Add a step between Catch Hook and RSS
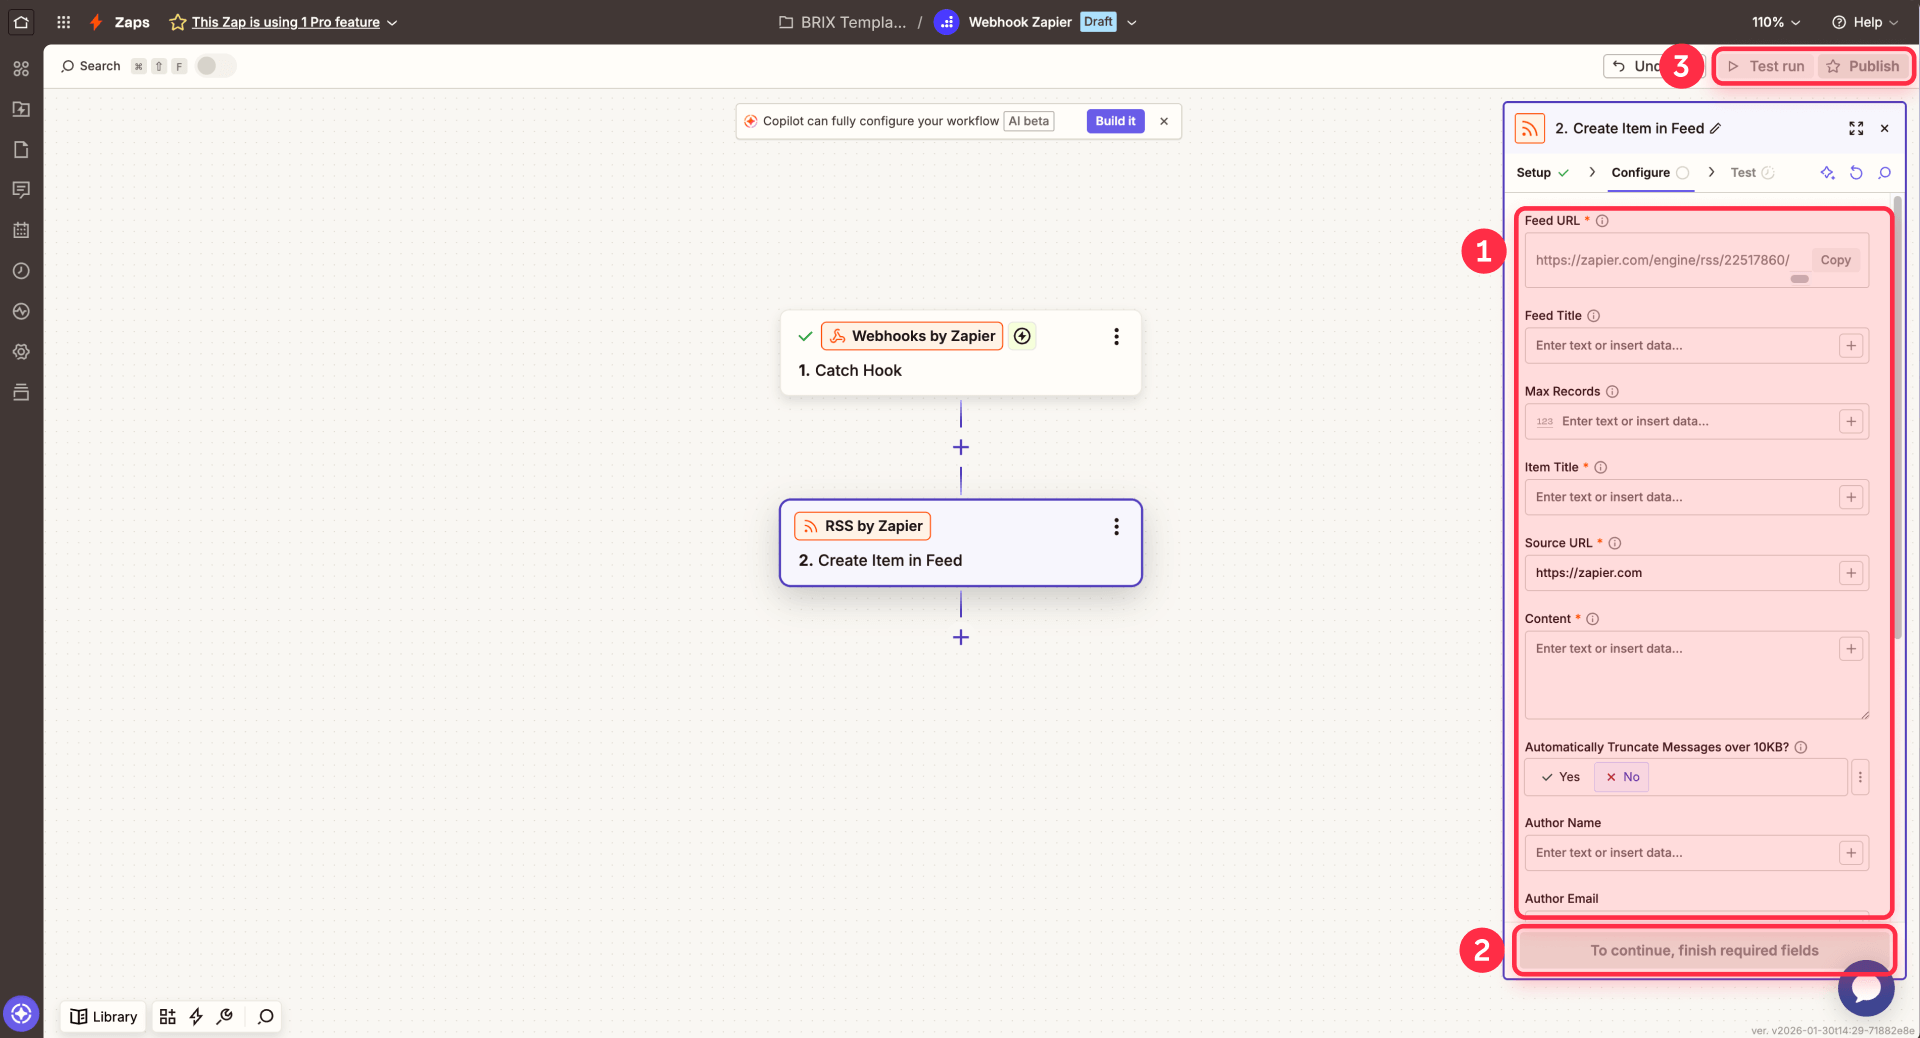The height and width of the screenshot is (1038, 1920). [x=961, y=447]
